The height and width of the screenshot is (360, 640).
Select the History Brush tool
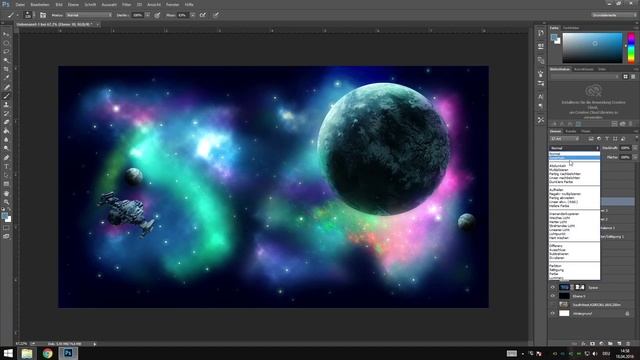click(x=6, y=113)
